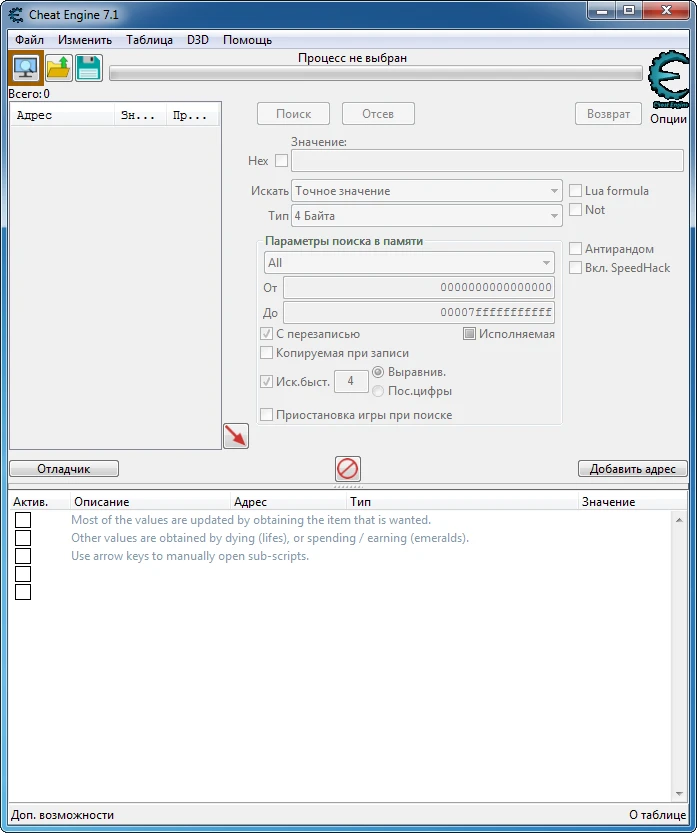The height and width of the screenshot is (833, 697).
Task: Toggle Иск.быст. checkbox
Action: [x=267, y=381]
